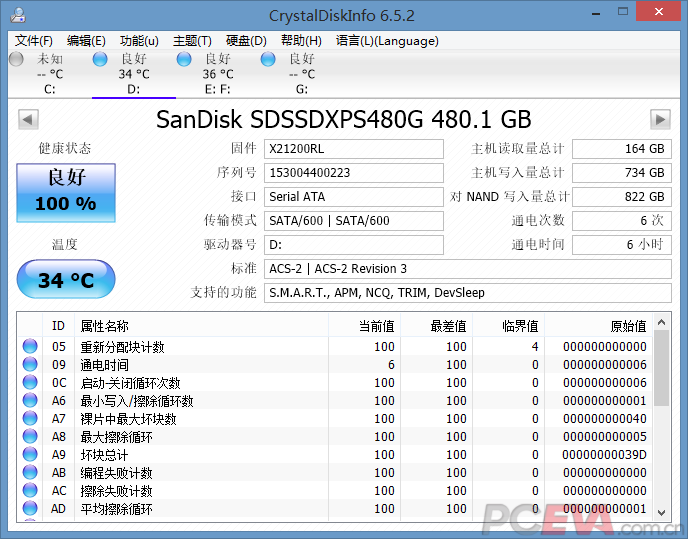This screenshot has width=688, height=539.
Task: Click raw value 0000000039D
Action: coord(604,454)
